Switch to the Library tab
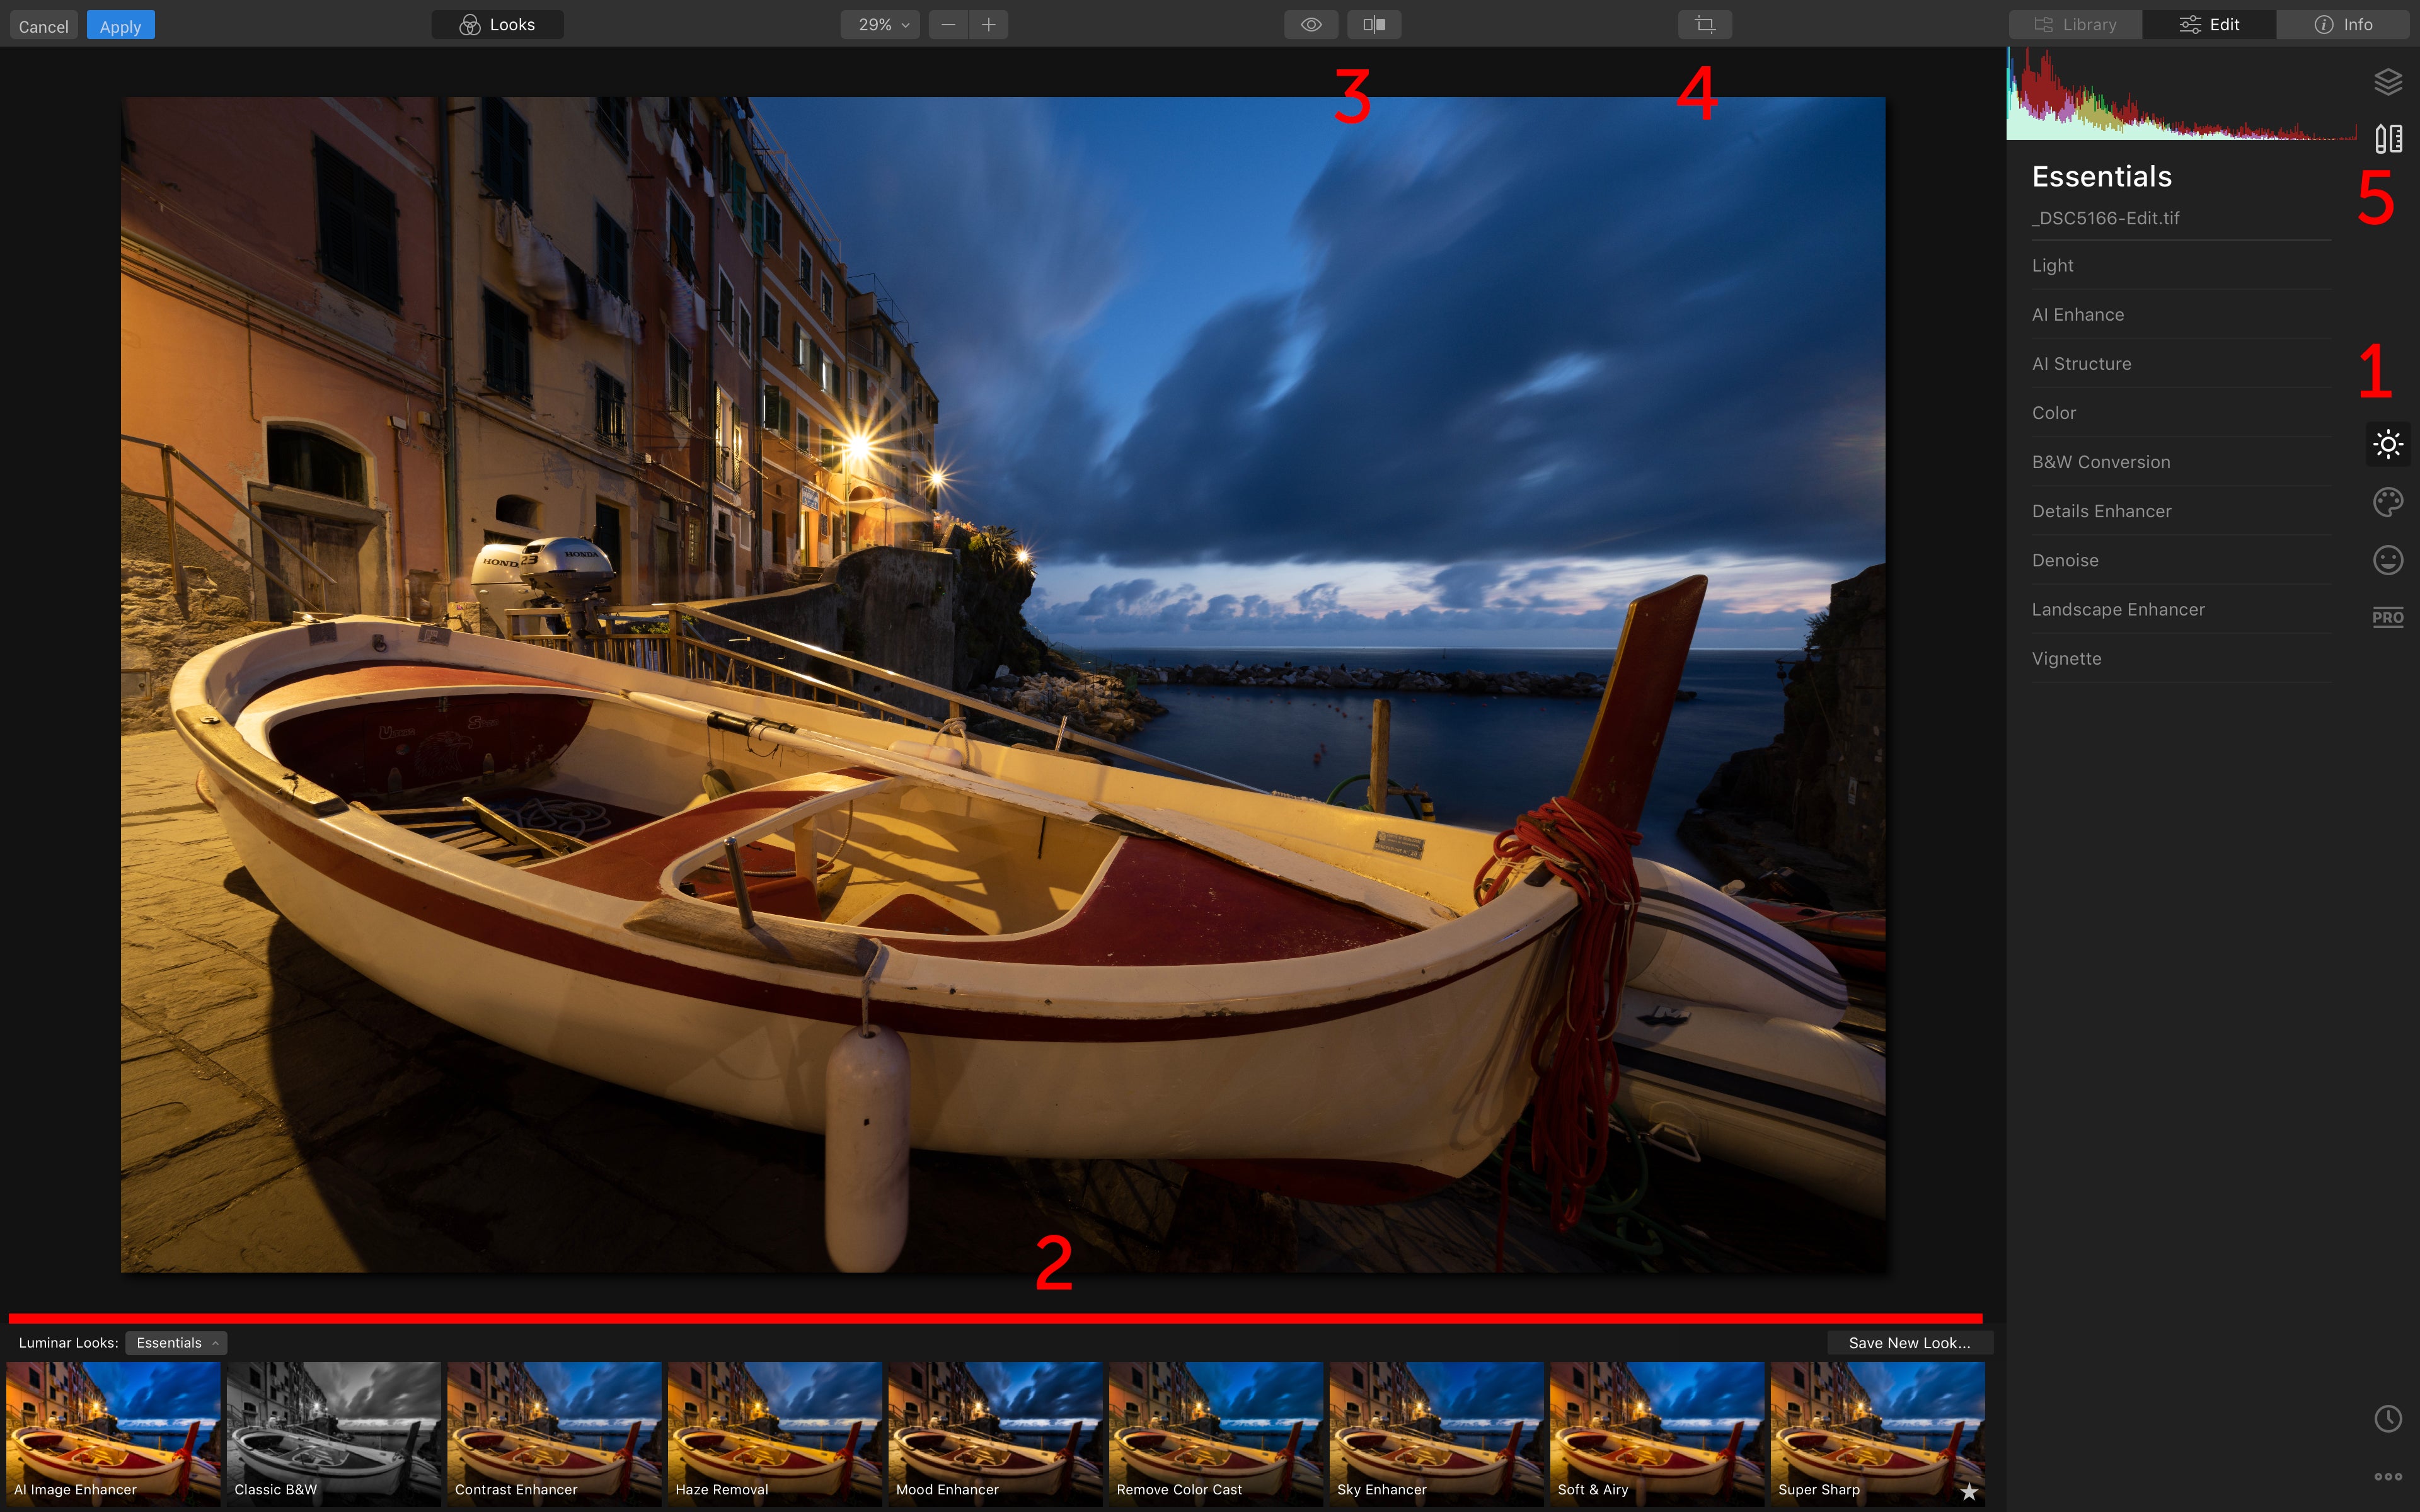2420x1512 pixels. click(2076, 24)
